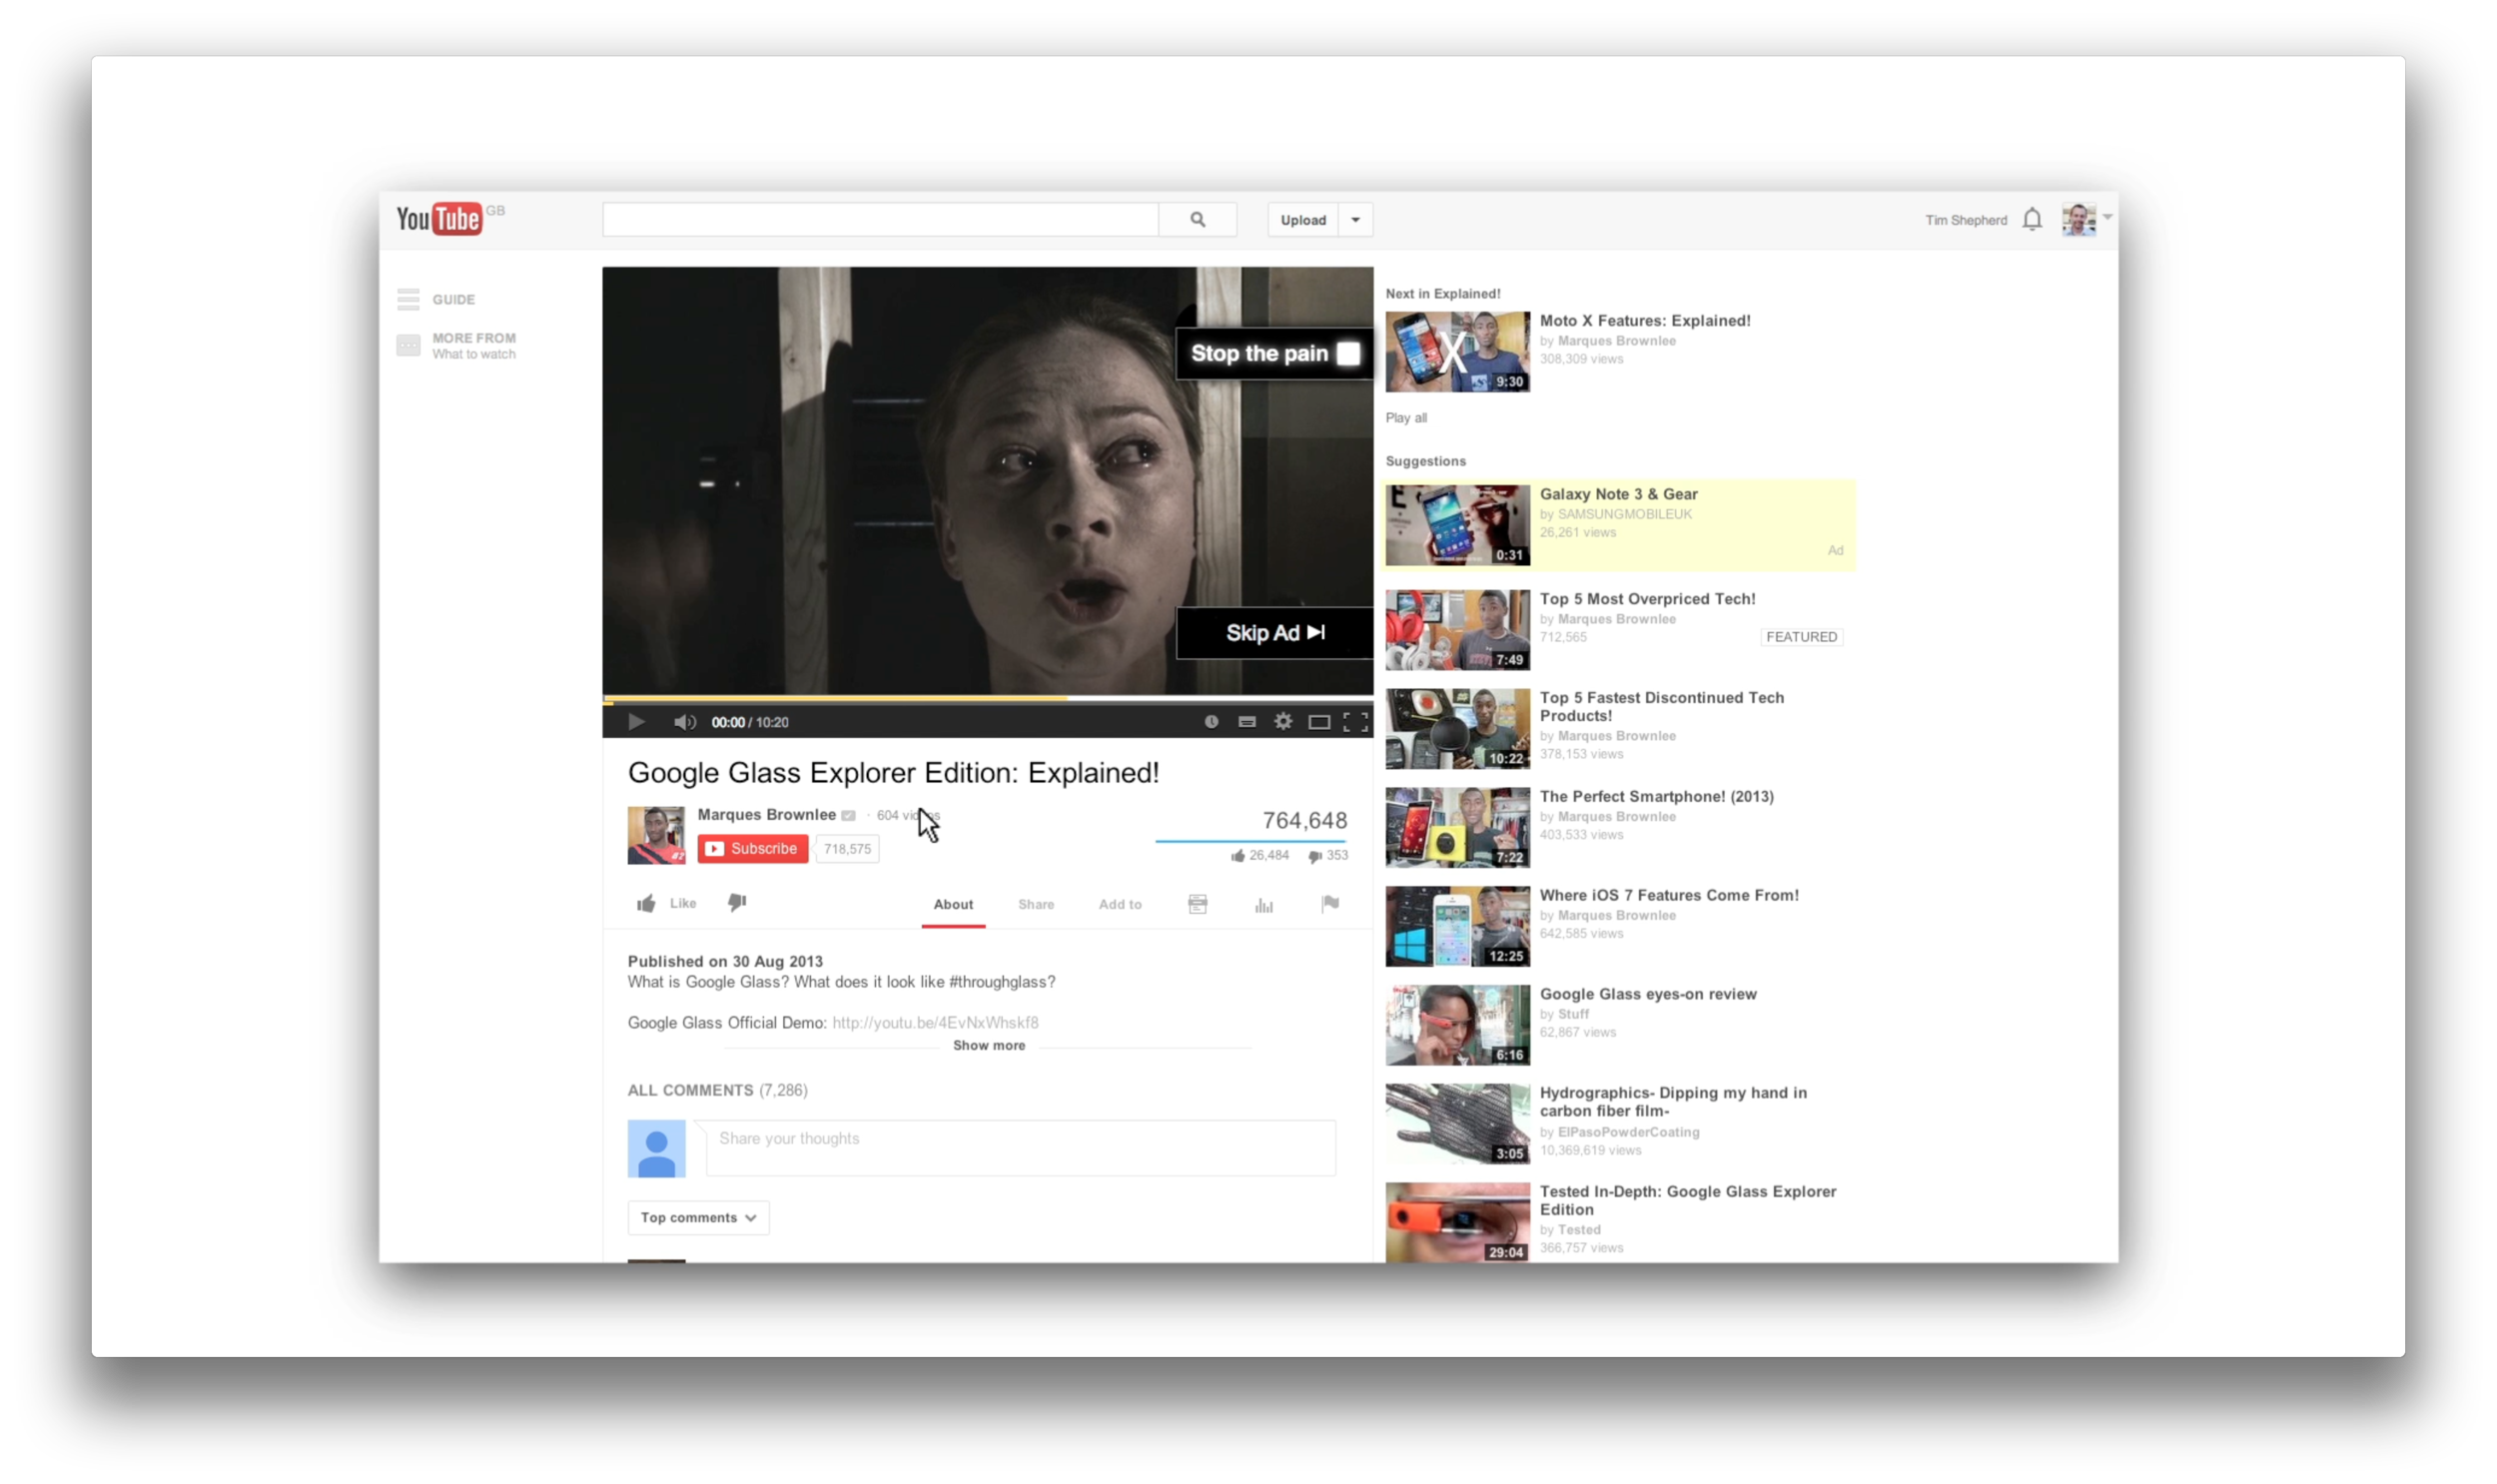Open Marques Brownlee channel name link
This screenshot has height=1484, width=2497.
tap(766, 814)
